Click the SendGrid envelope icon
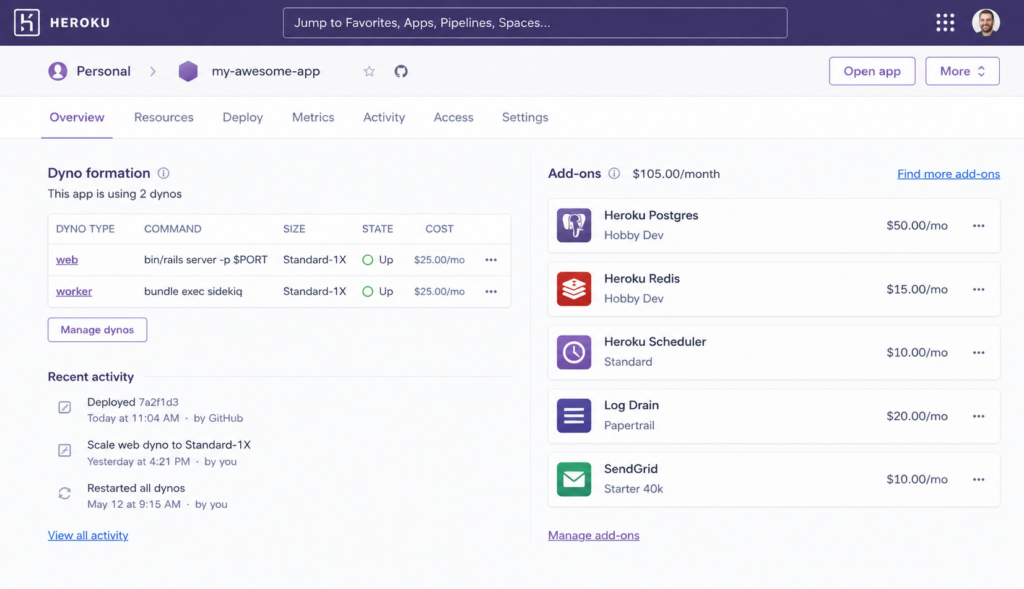The height and width of the screenshot is (589, 1024). point(574,479)
